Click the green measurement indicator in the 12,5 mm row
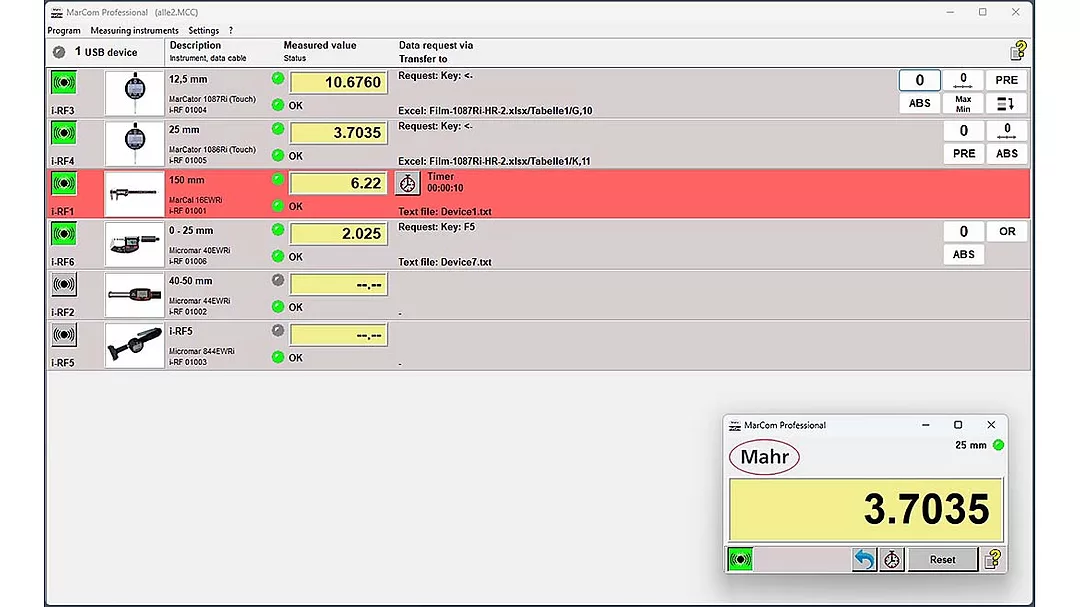 [278, 78]
